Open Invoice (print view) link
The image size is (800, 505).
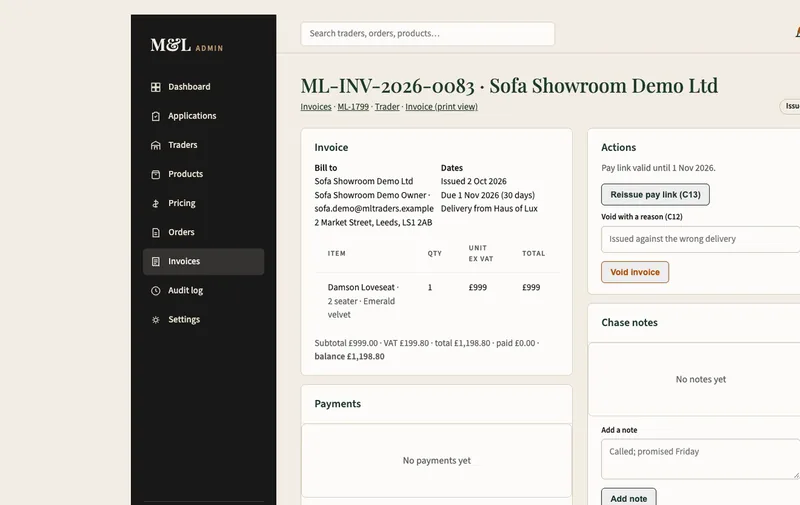coord(441,107)
